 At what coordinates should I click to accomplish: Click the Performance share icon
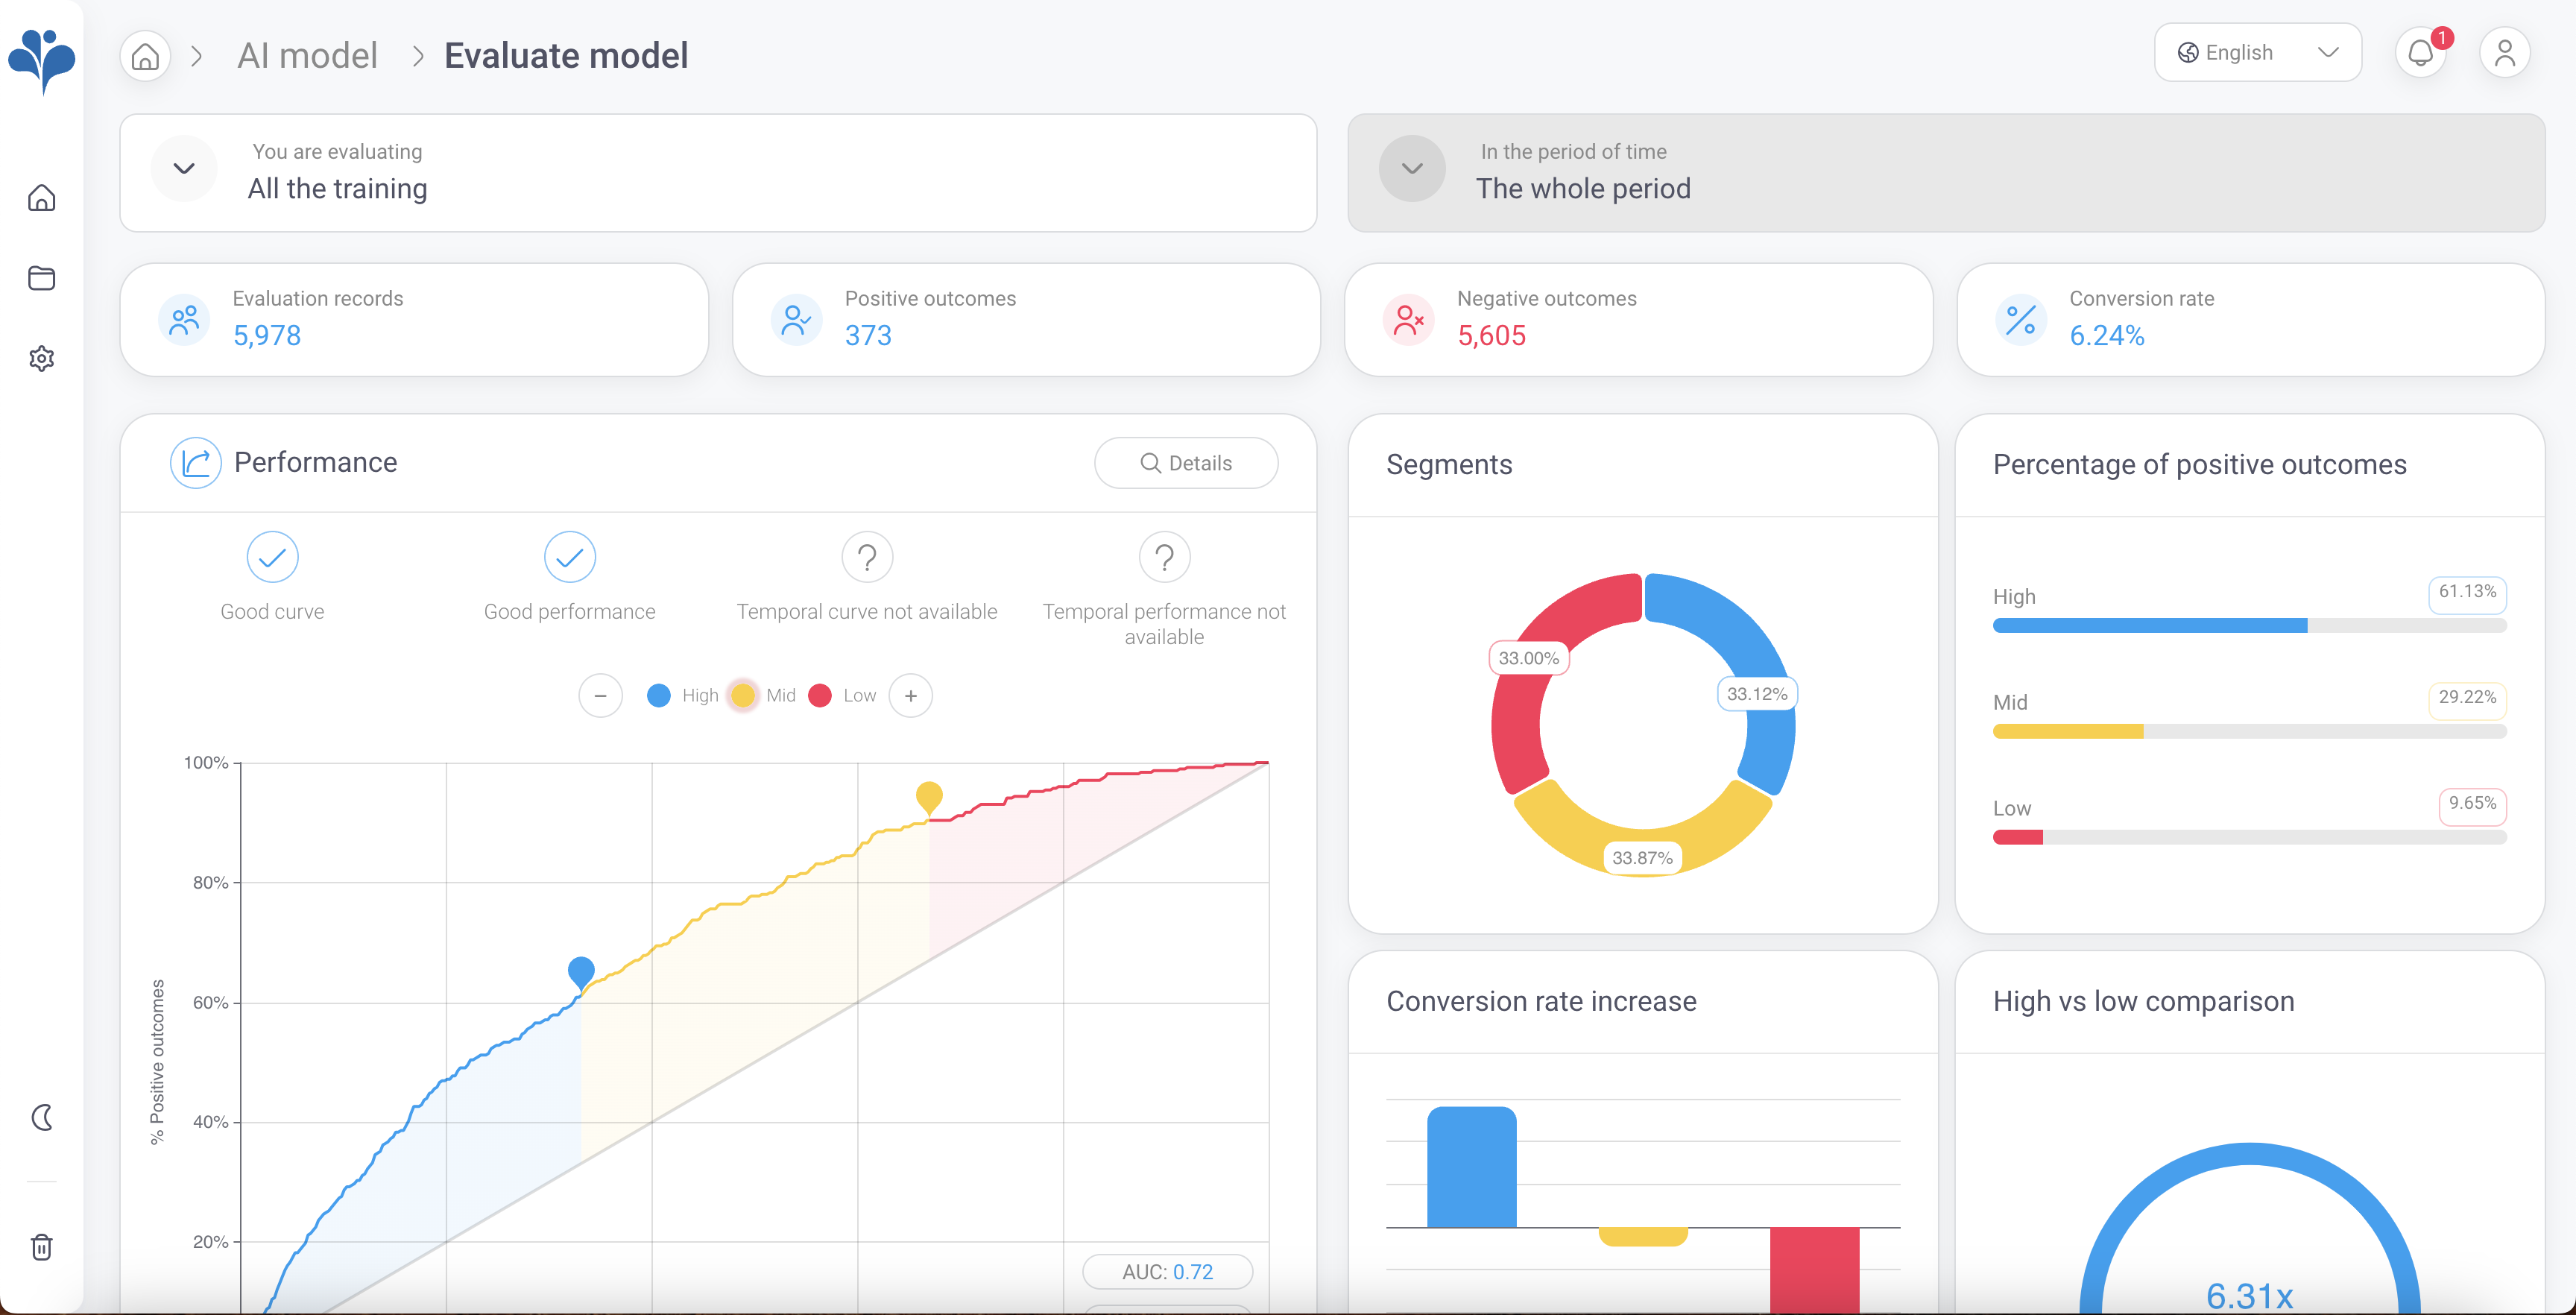pyautogui.click(x=196, y=462)
